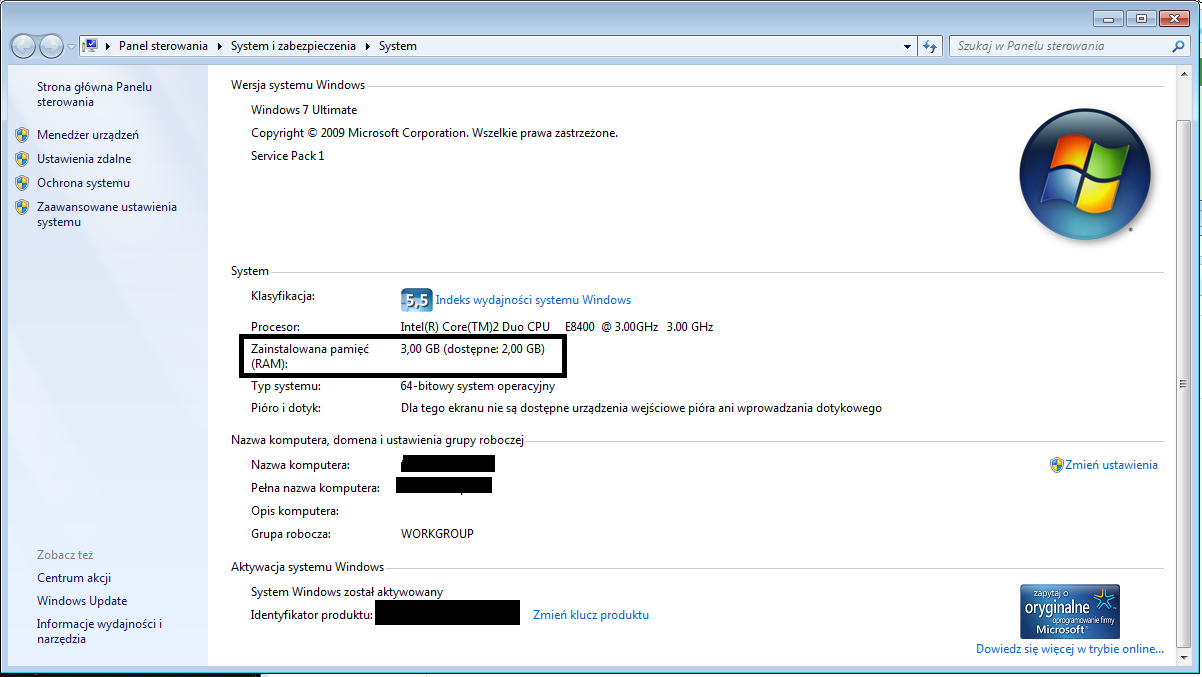Click the vertical scrollbar thumb
The image size is (1202, 677).
(1186, 383)
